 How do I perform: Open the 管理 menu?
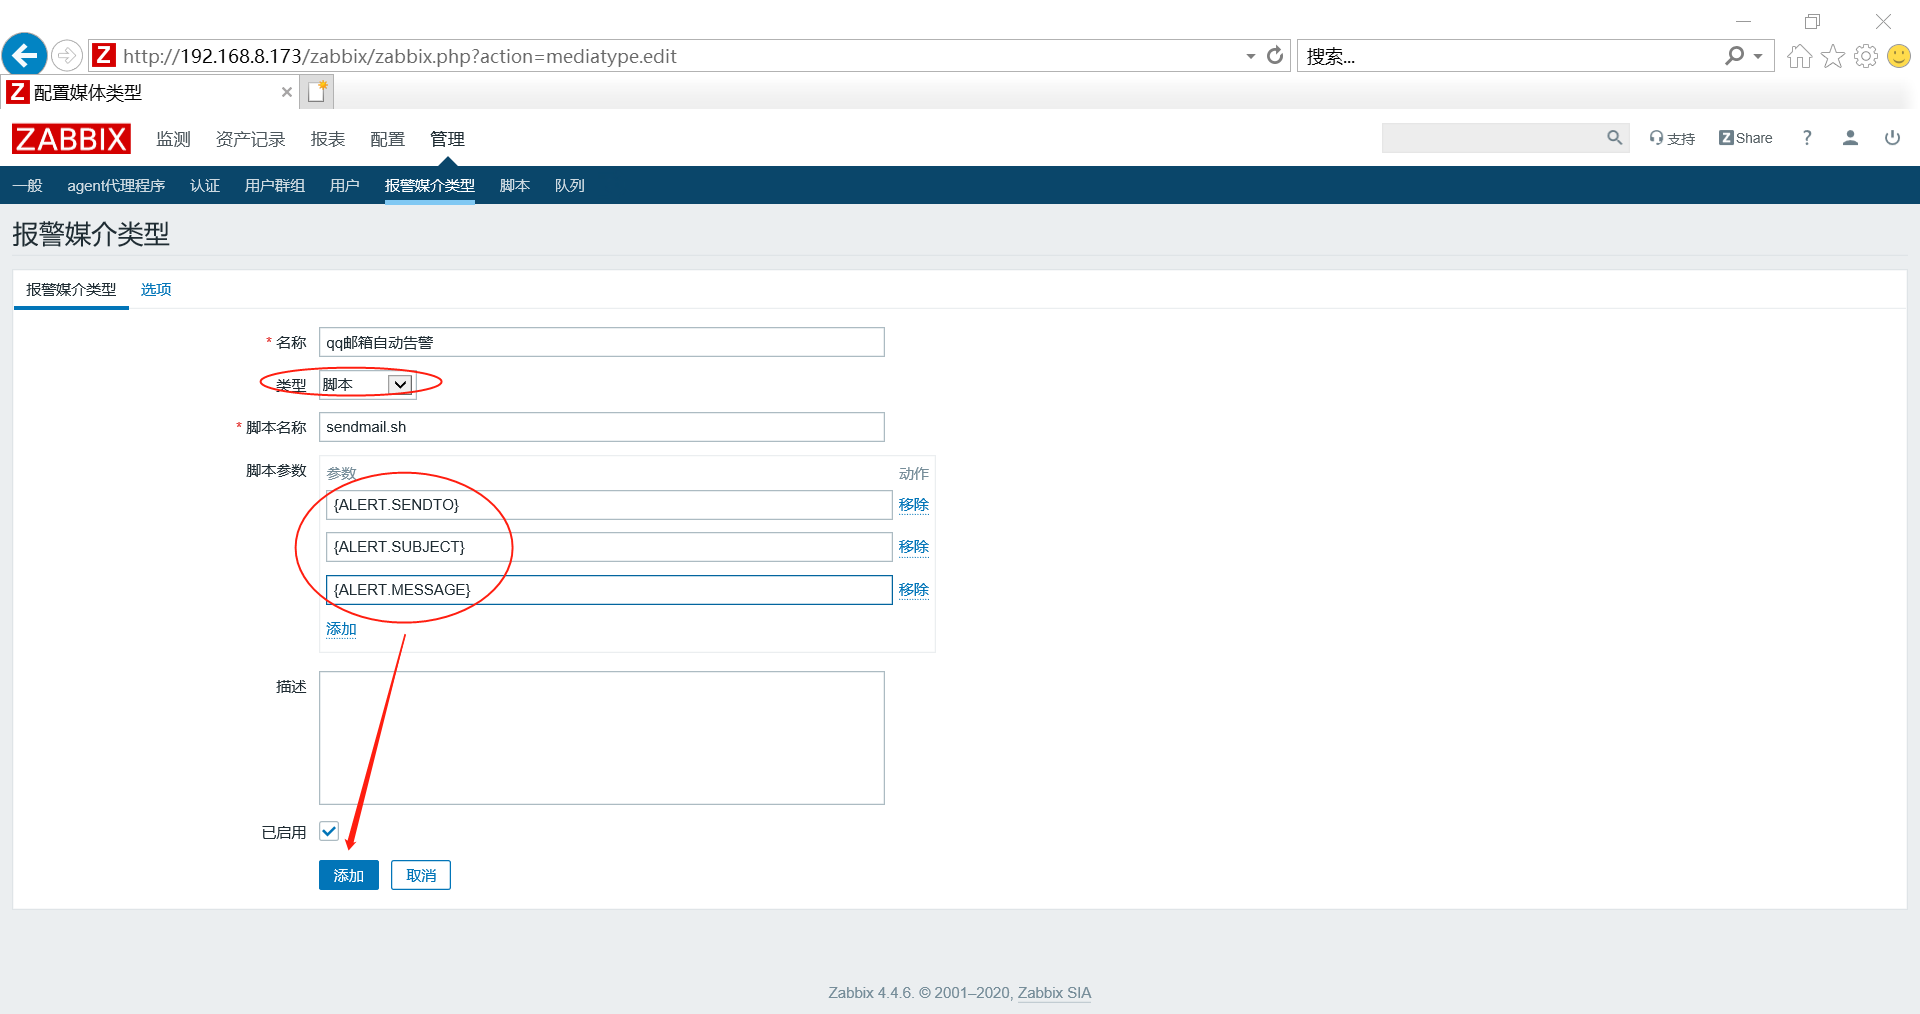click(x=448, y=139)
